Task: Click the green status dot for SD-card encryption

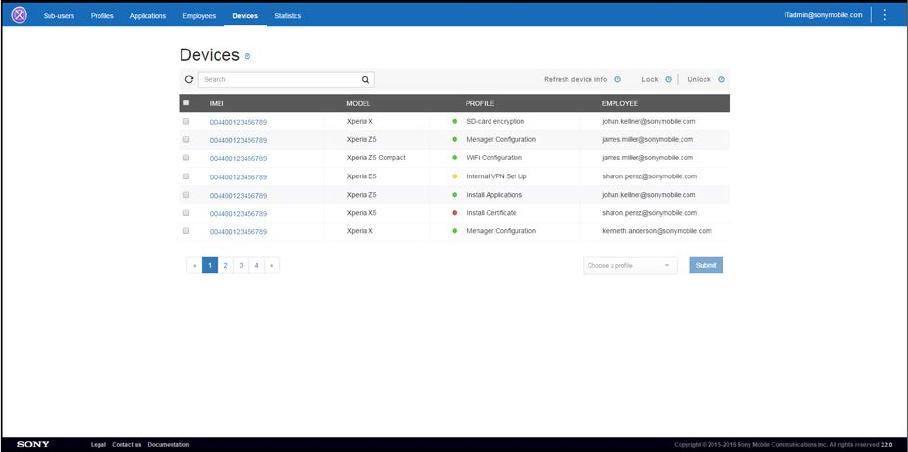Action: click(455, 122)
